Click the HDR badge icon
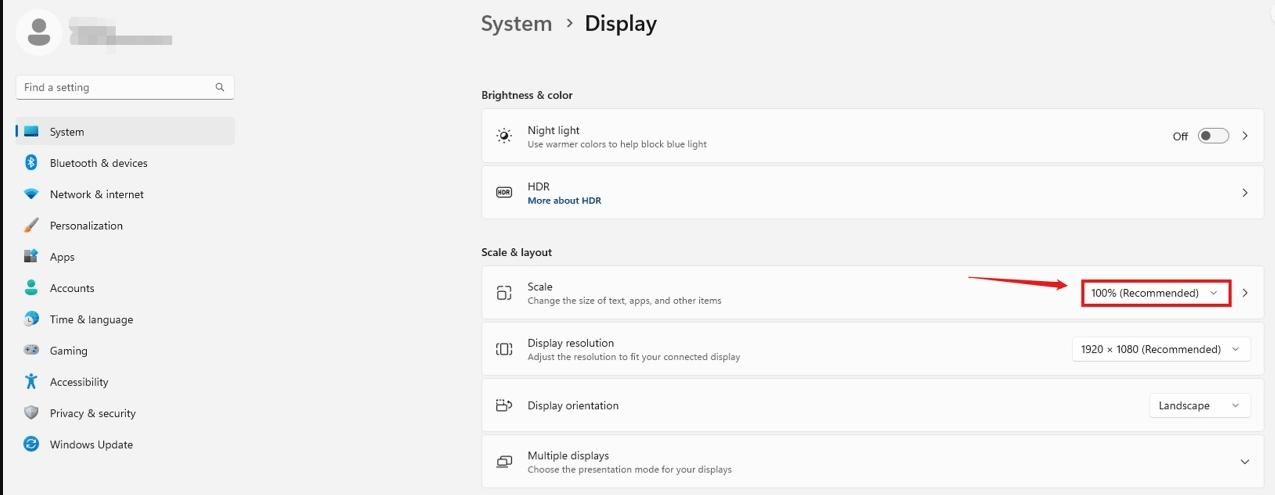 pos(504,192)
